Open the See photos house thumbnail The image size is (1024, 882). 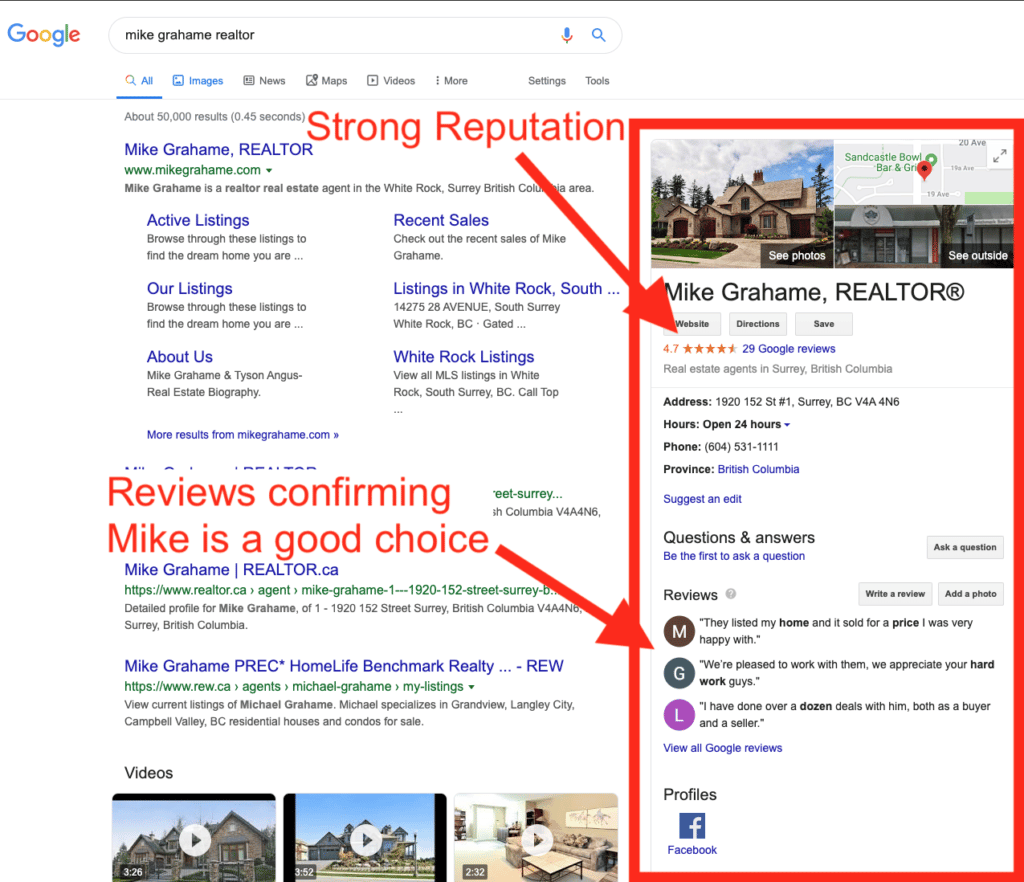click(741, 203)
